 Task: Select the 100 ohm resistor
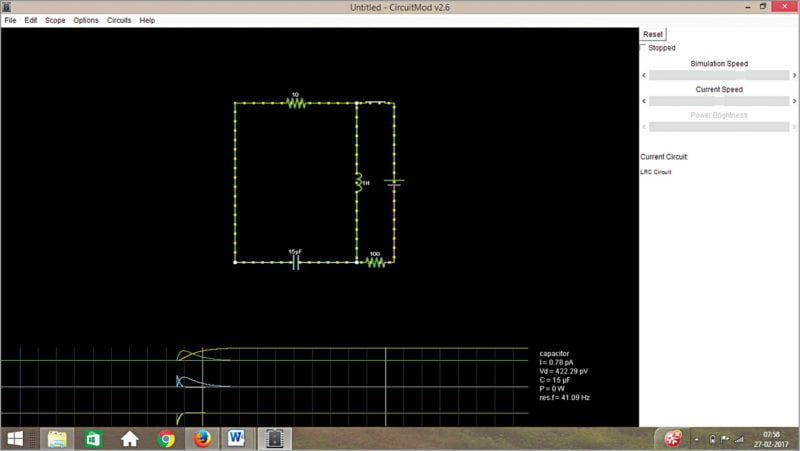click(375, 262)
